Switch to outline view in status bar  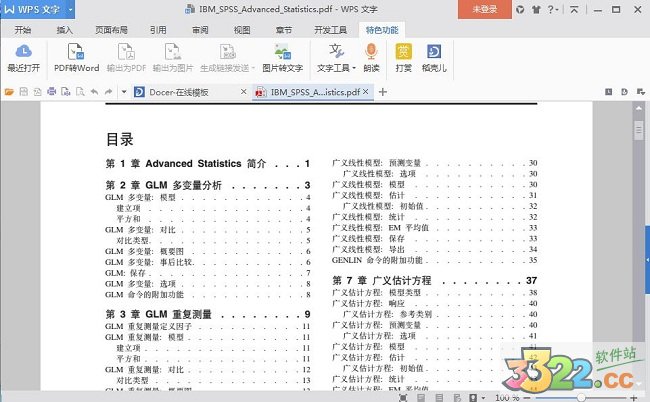[x=439, y=397]
